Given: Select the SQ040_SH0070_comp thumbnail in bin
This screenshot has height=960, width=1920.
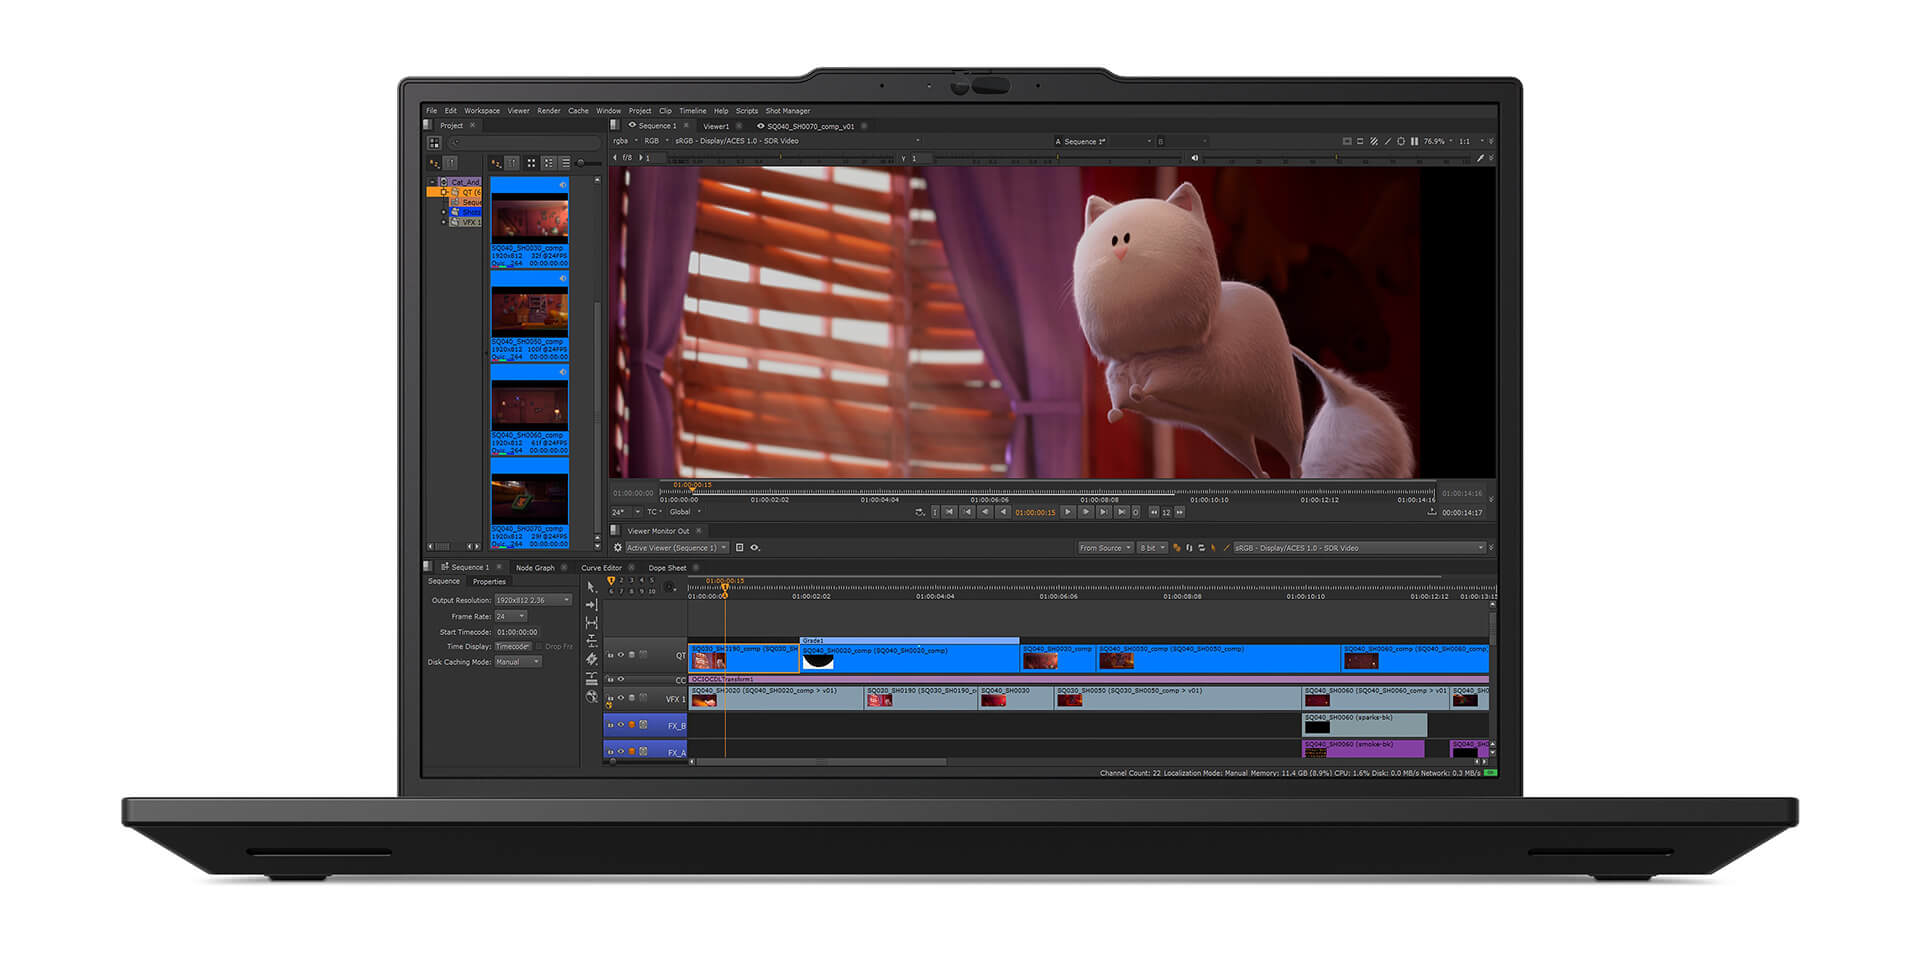Looking at the screenshot, I should point(529,498).
